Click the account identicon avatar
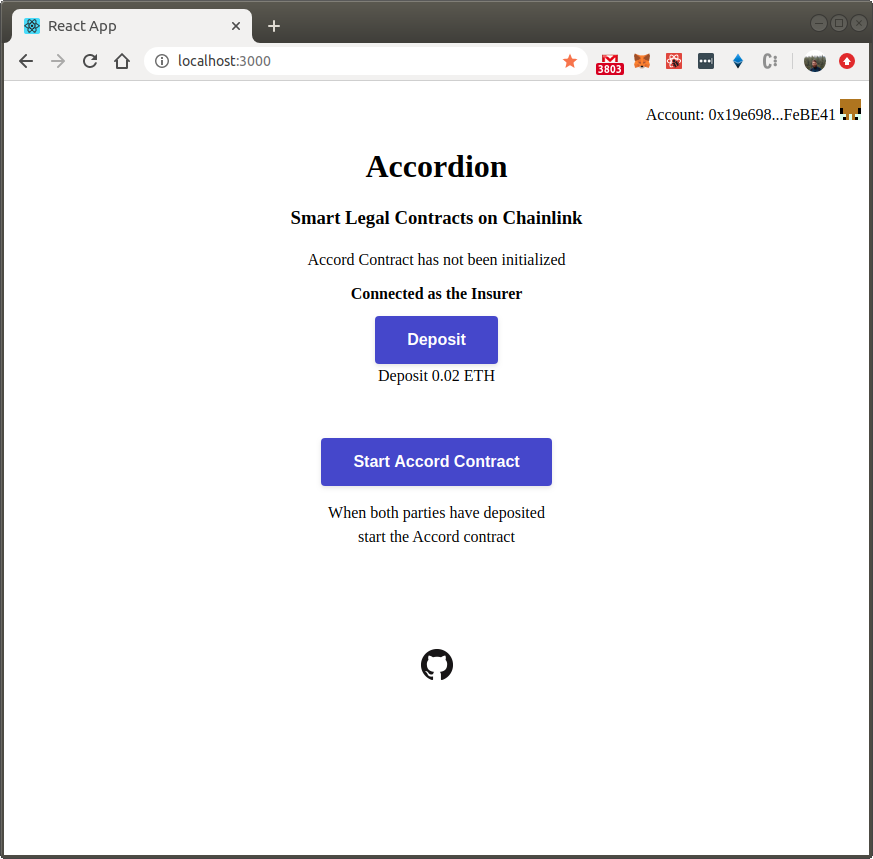Image resolution: width=873 pixels, height=859 pixels. (850, 110)
